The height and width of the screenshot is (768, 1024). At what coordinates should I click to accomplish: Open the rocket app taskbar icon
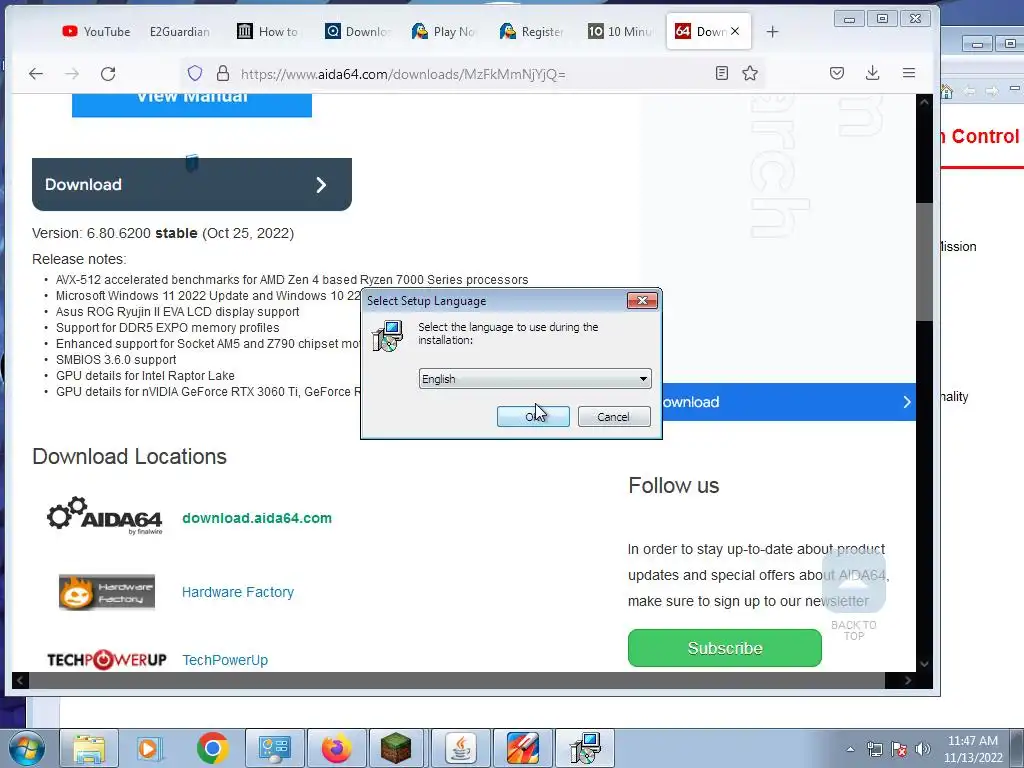522,748
